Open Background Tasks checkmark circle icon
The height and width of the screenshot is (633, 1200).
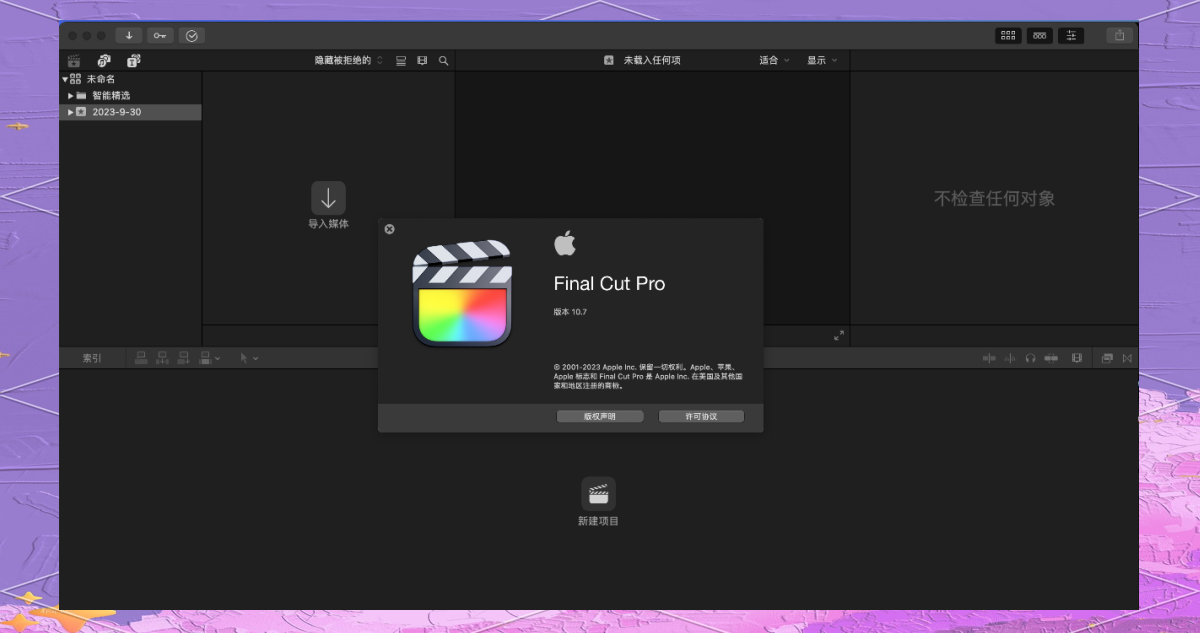click(x=192, y=35)
